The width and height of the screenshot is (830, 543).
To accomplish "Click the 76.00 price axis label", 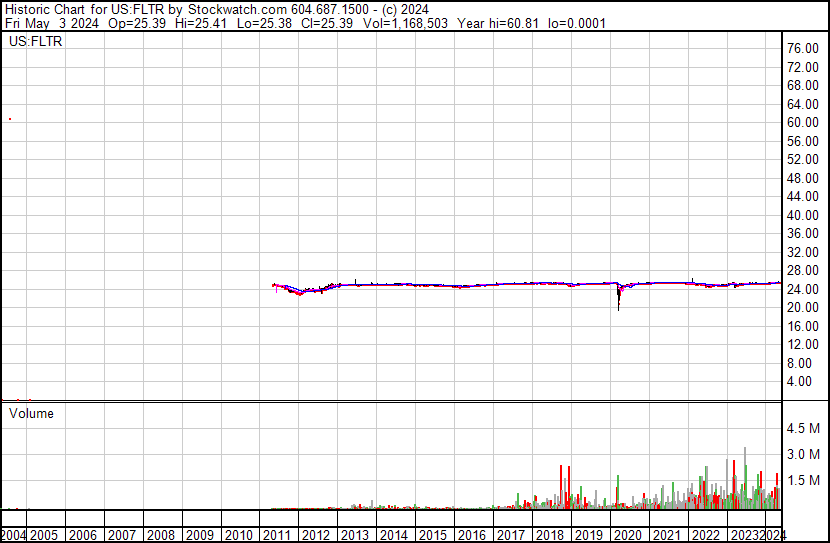I will (803, 49).
